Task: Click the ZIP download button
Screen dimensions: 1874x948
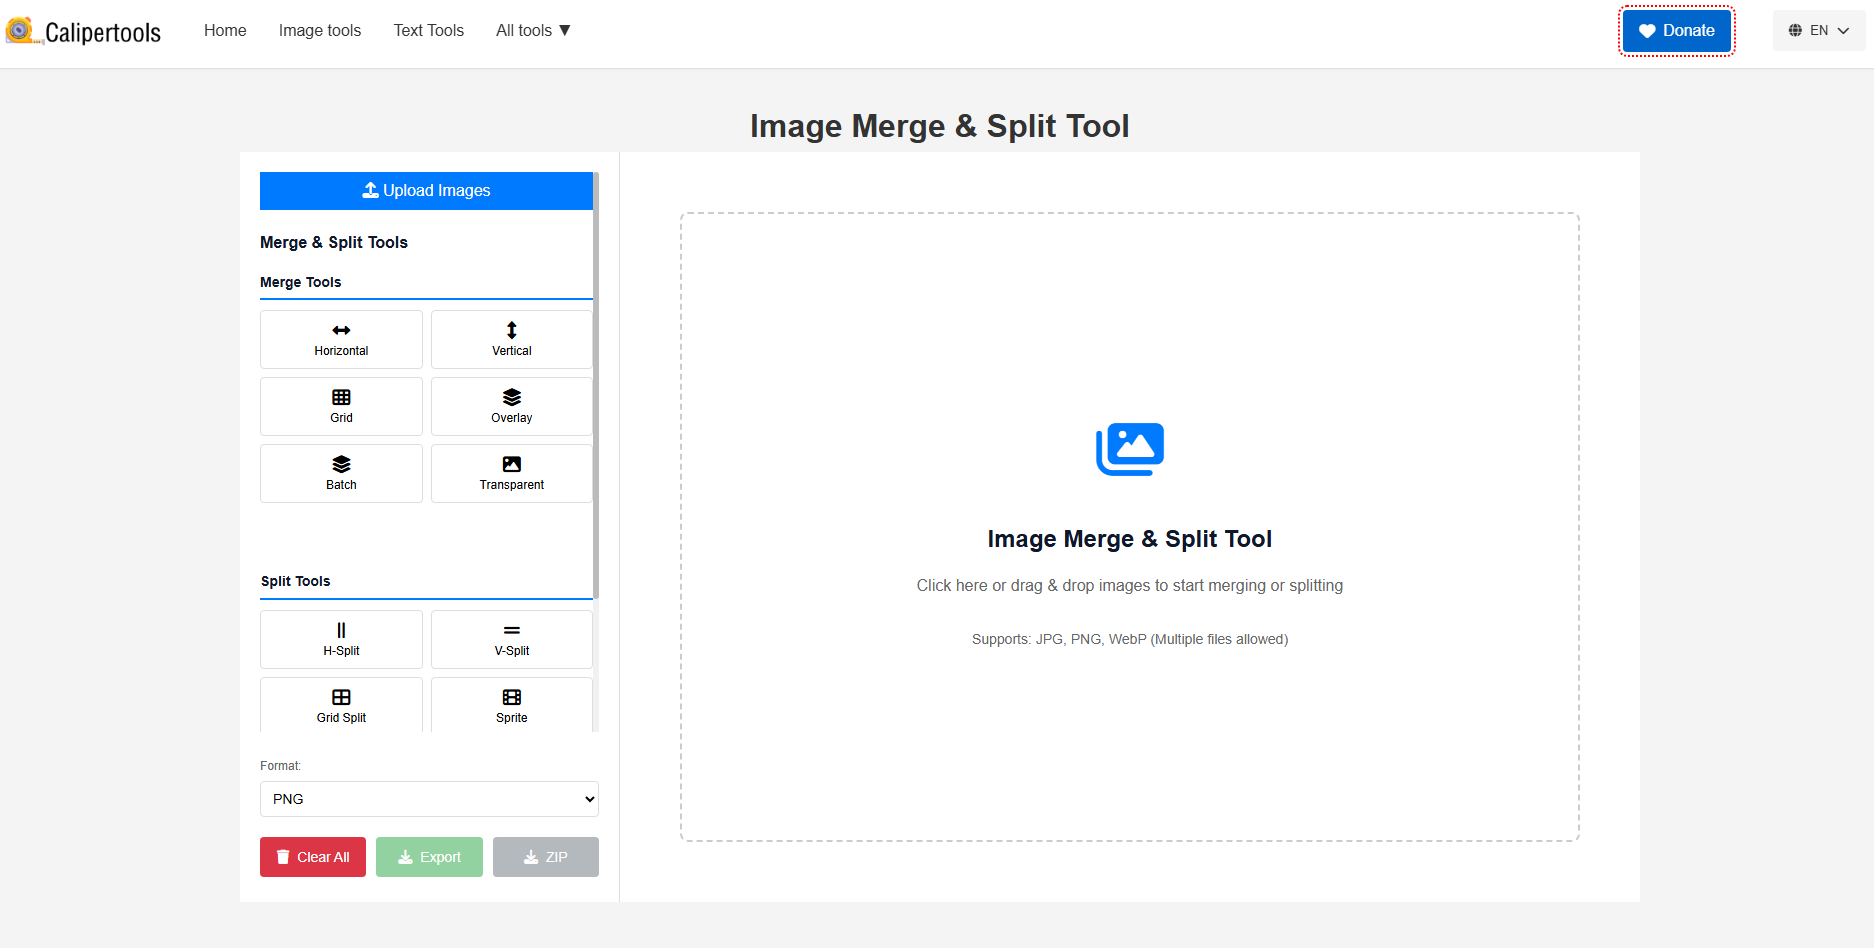Action: pyautogui.click(x=546, y=857)
